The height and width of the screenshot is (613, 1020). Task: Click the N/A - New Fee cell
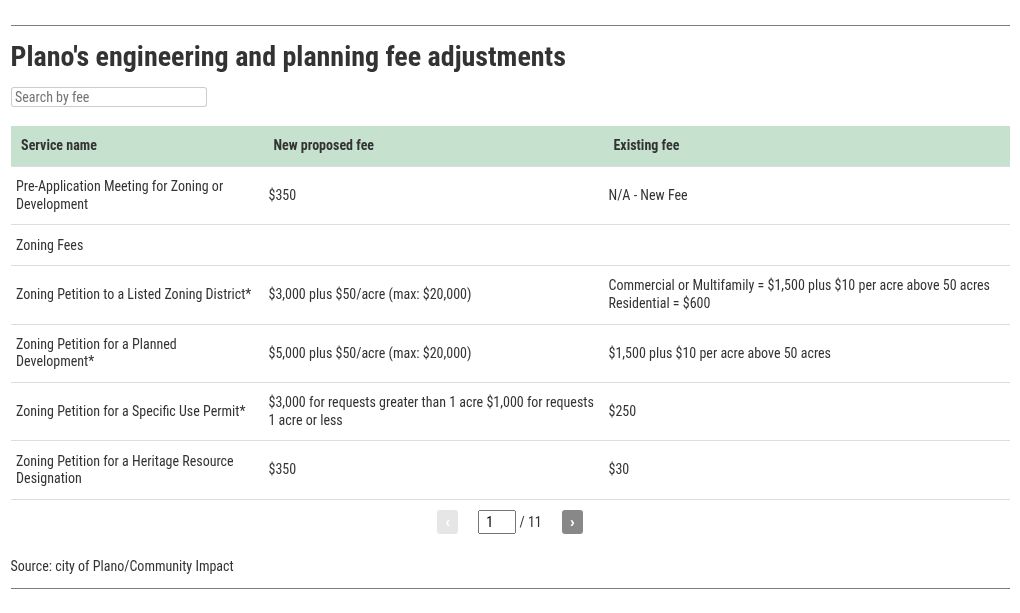point(648,195)
